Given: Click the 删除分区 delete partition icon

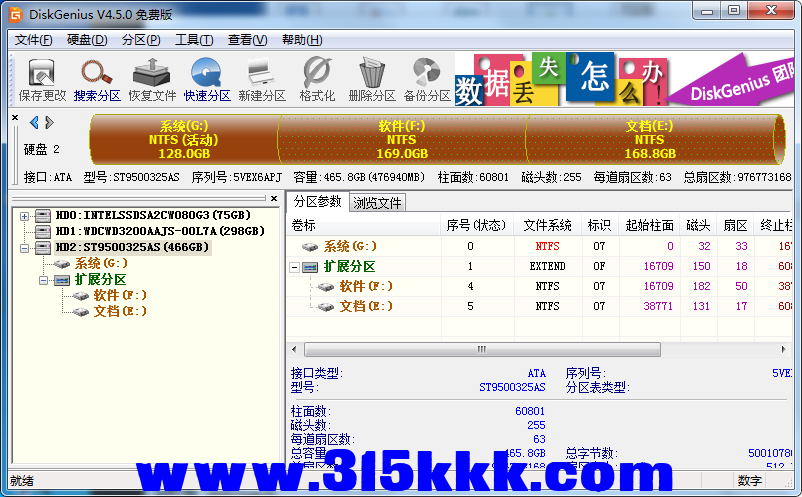Looking at the screenshot, I should 372,72.
